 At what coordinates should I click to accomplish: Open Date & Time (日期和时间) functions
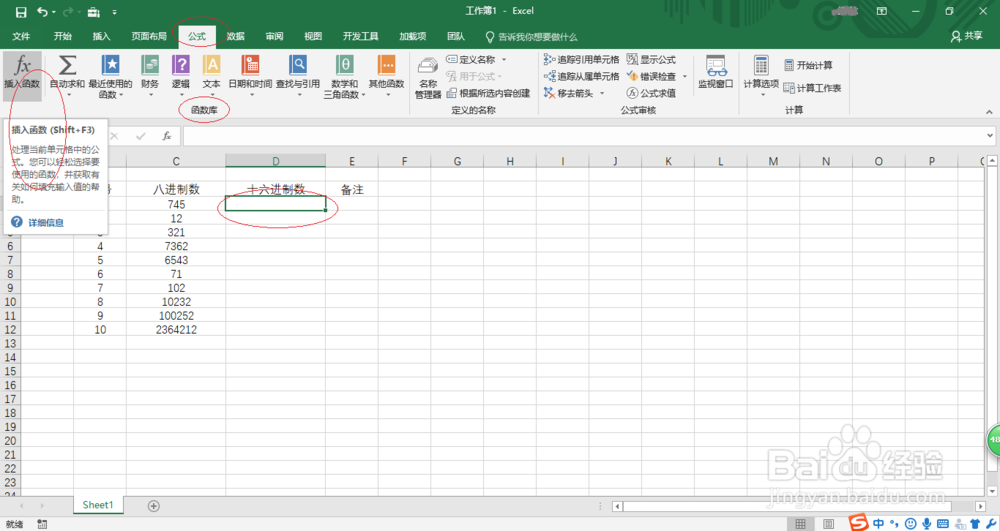click(x=250, y=73)
